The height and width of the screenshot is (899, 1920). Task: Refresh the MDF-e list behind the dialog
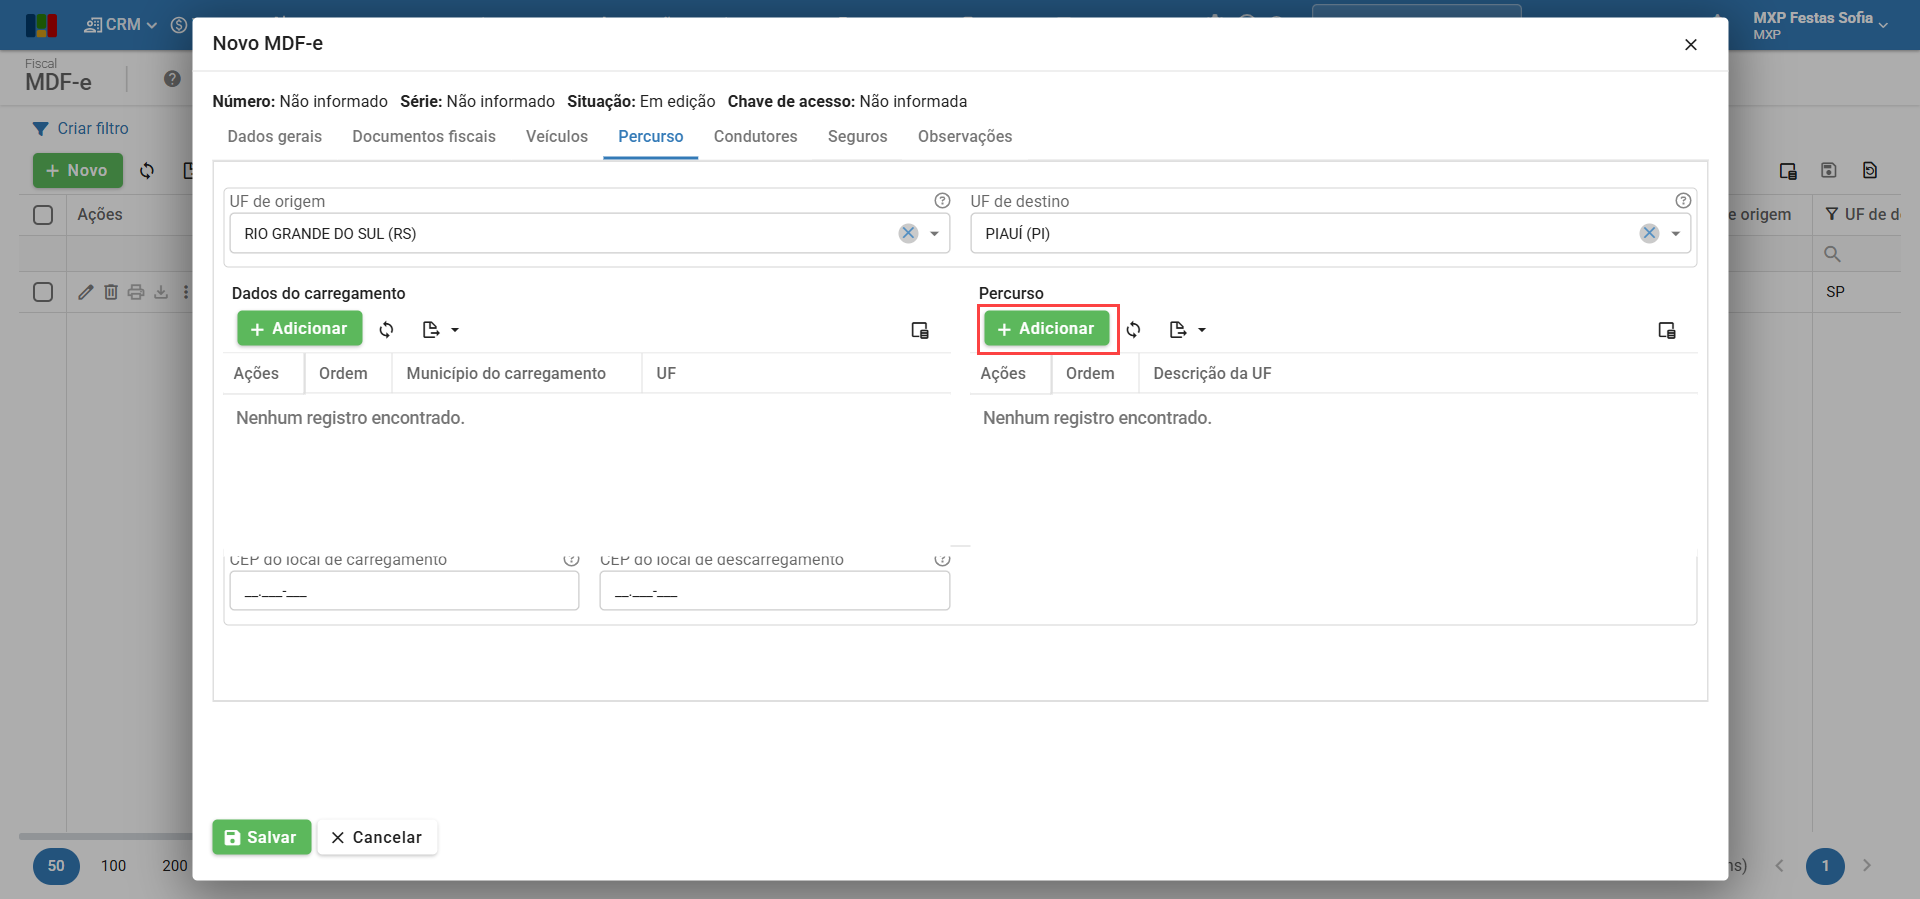pyautogui.click(x=147, y=171)
